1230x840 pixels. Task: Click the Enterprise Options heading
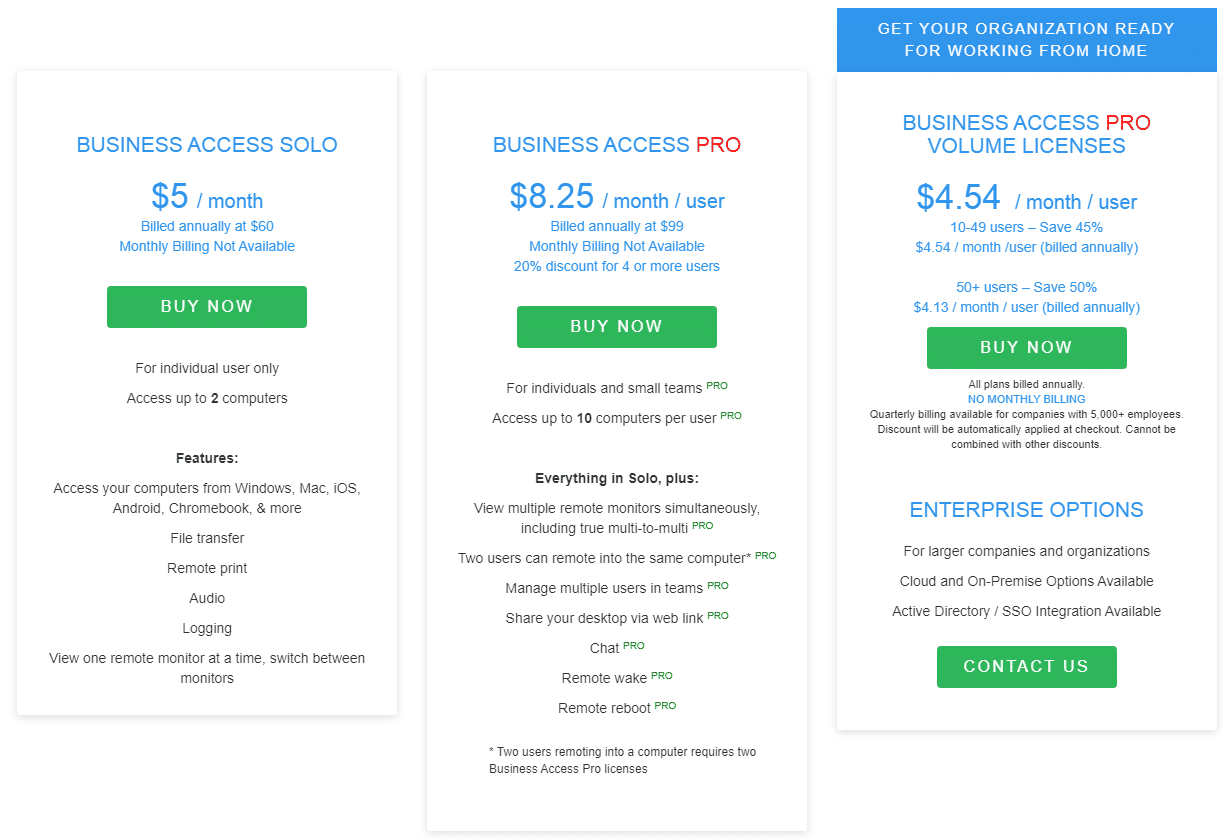pyautogui.click(x=1026, y=510)
